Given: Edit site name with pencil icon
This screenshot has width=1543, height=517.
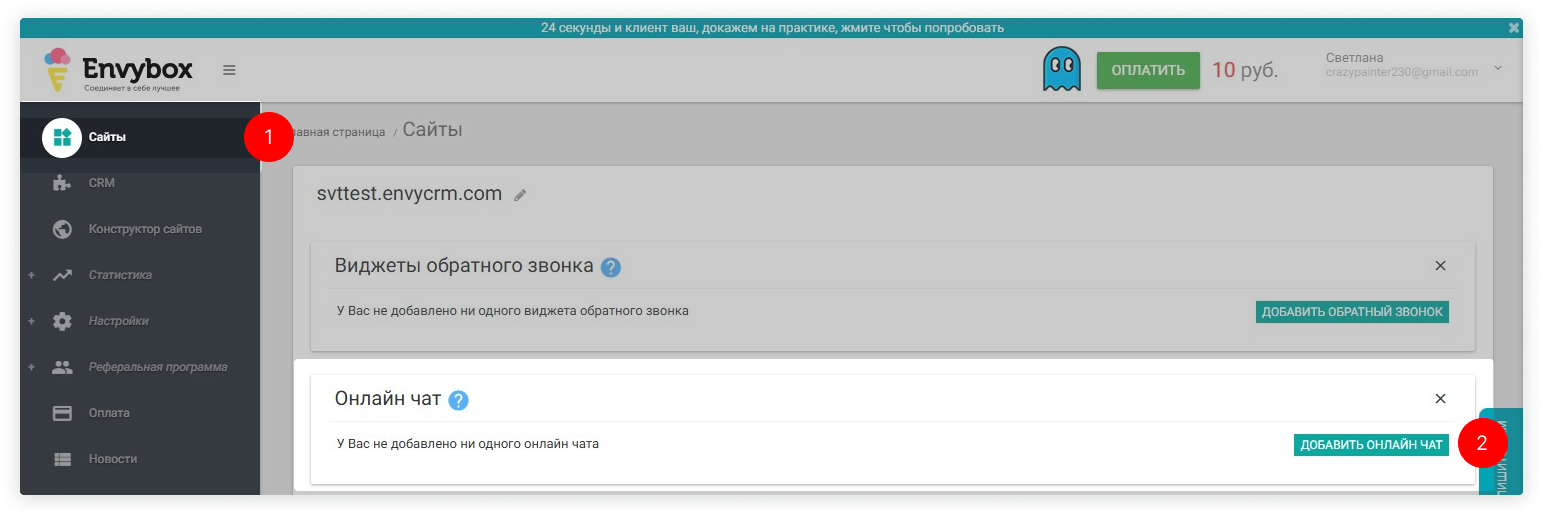Looking at the screenshot, I should tap(520, 196).
